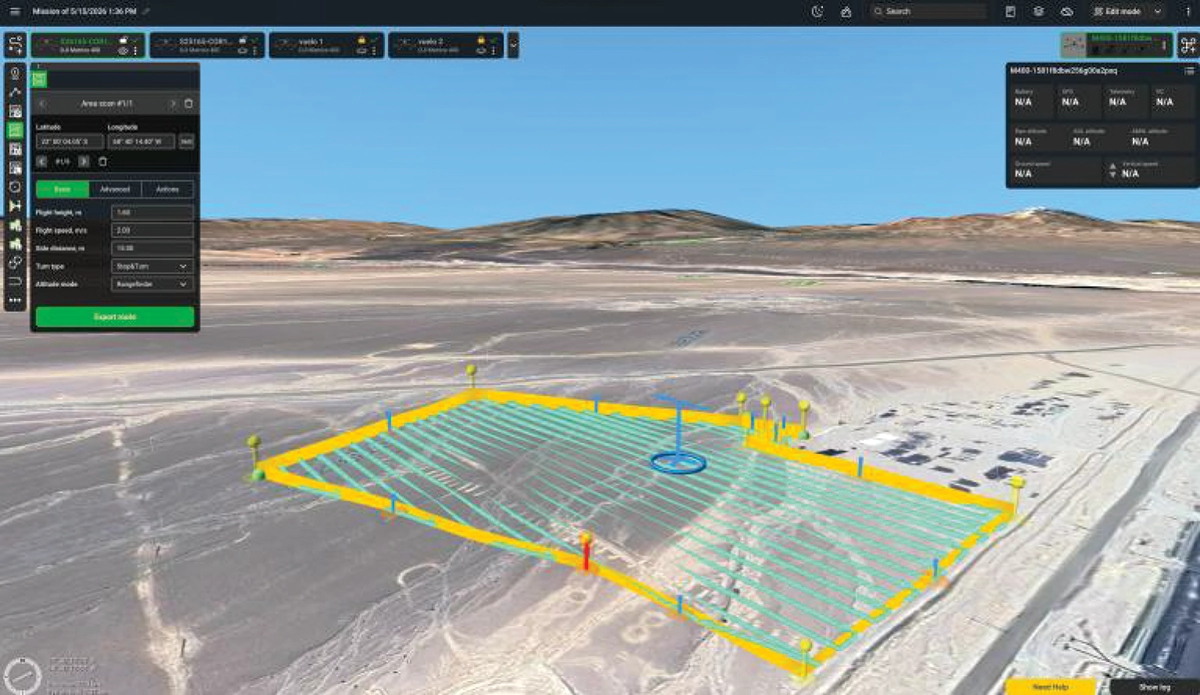Switch to the Advanced tab

tap(115, 189)
